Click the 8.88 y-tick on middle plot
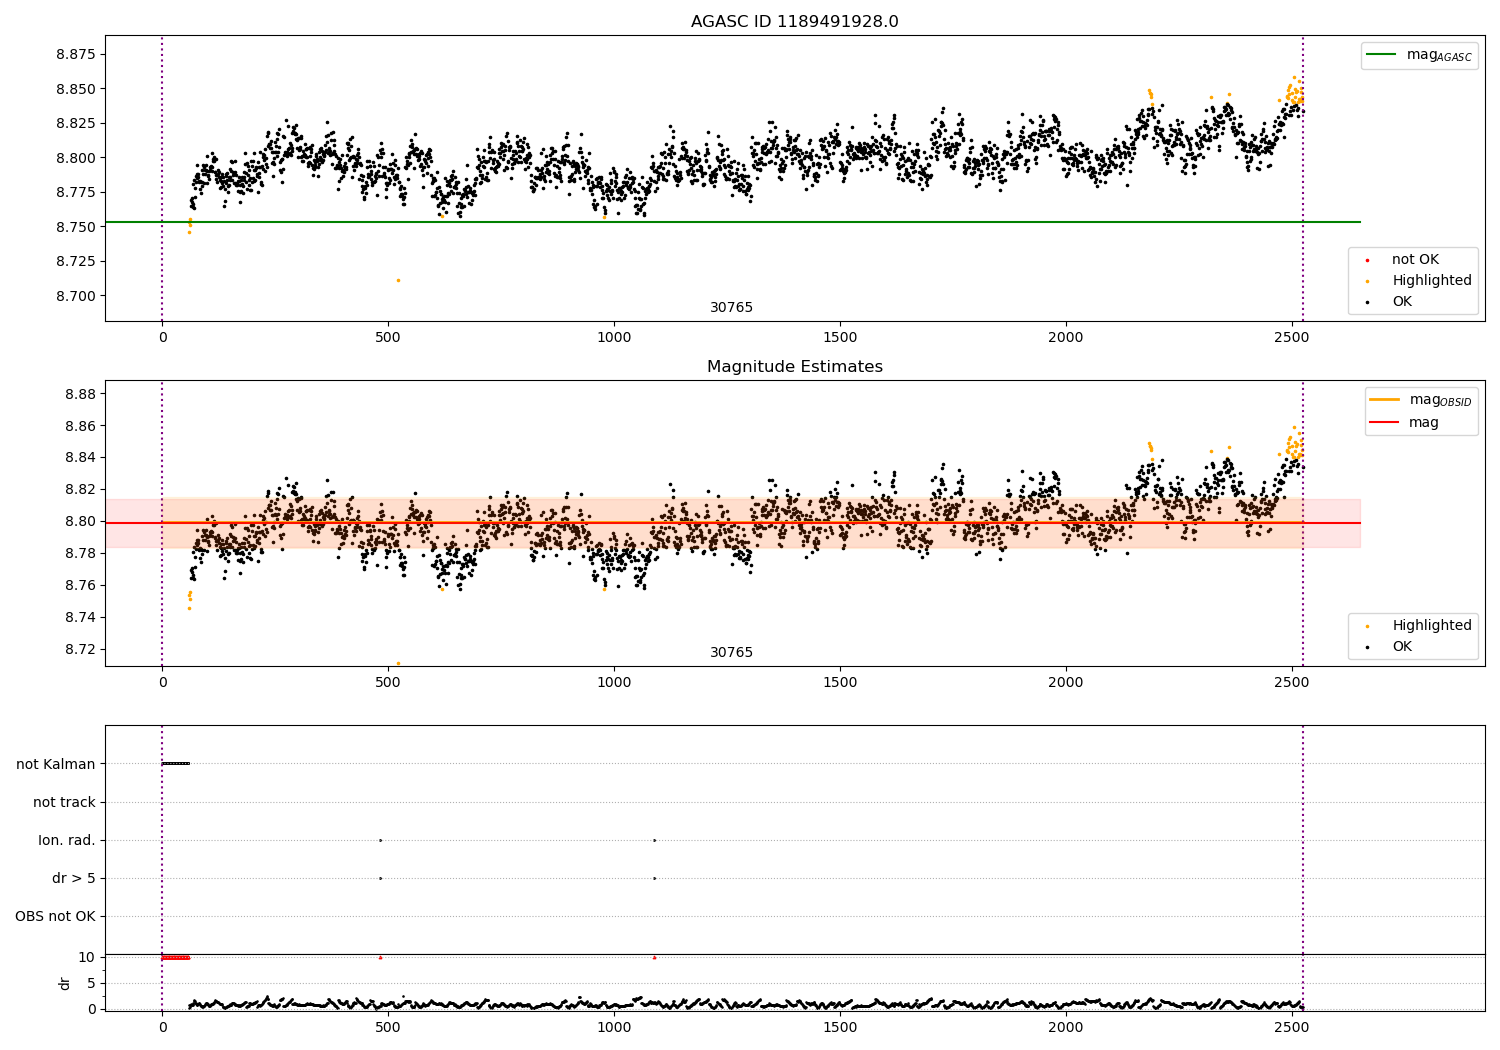1500x1050 pixels. tap(80, 394)
